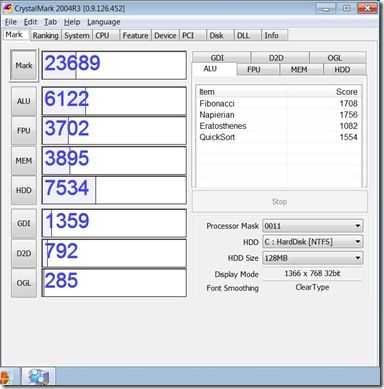Screen dimensions: 384x389
Task: Click the CrystalMark title bar icon
Action: (x=8, y=8)
